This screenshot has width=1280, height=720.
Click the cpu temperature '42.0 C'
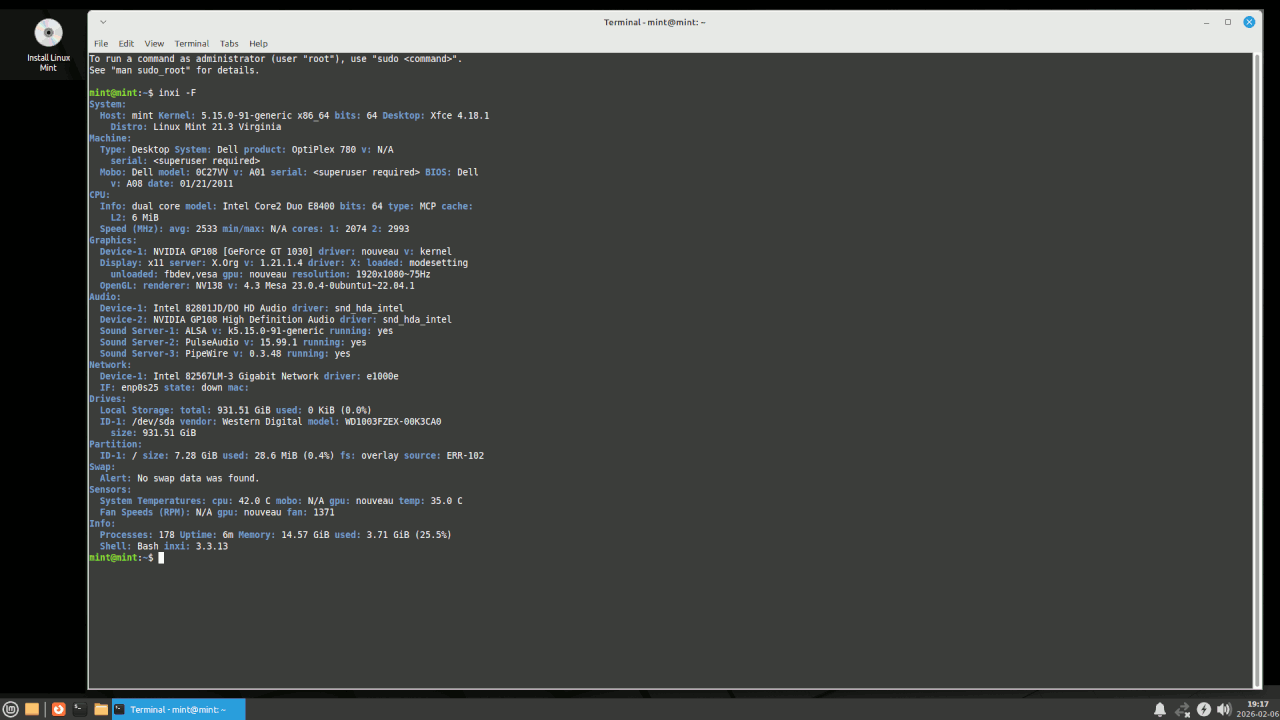255,501
